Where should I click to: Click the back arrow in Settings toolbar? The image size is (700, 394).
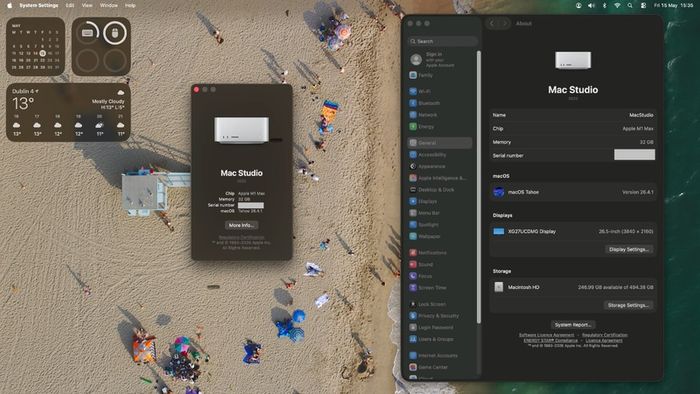(492, 23)
